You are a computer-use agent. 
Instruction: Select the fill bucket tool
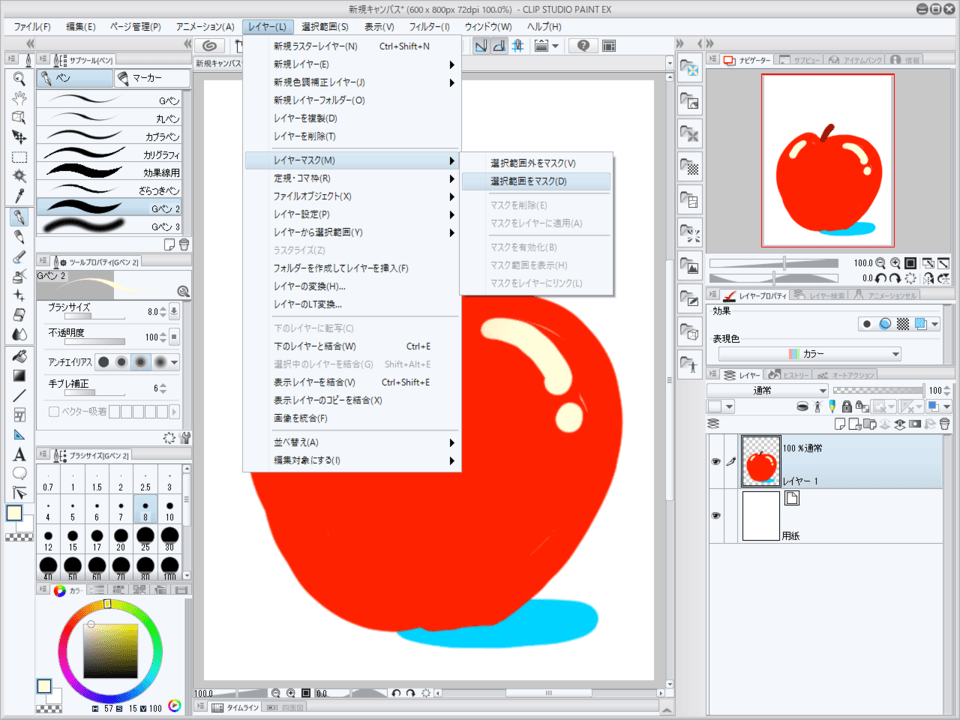coord(19,356)
